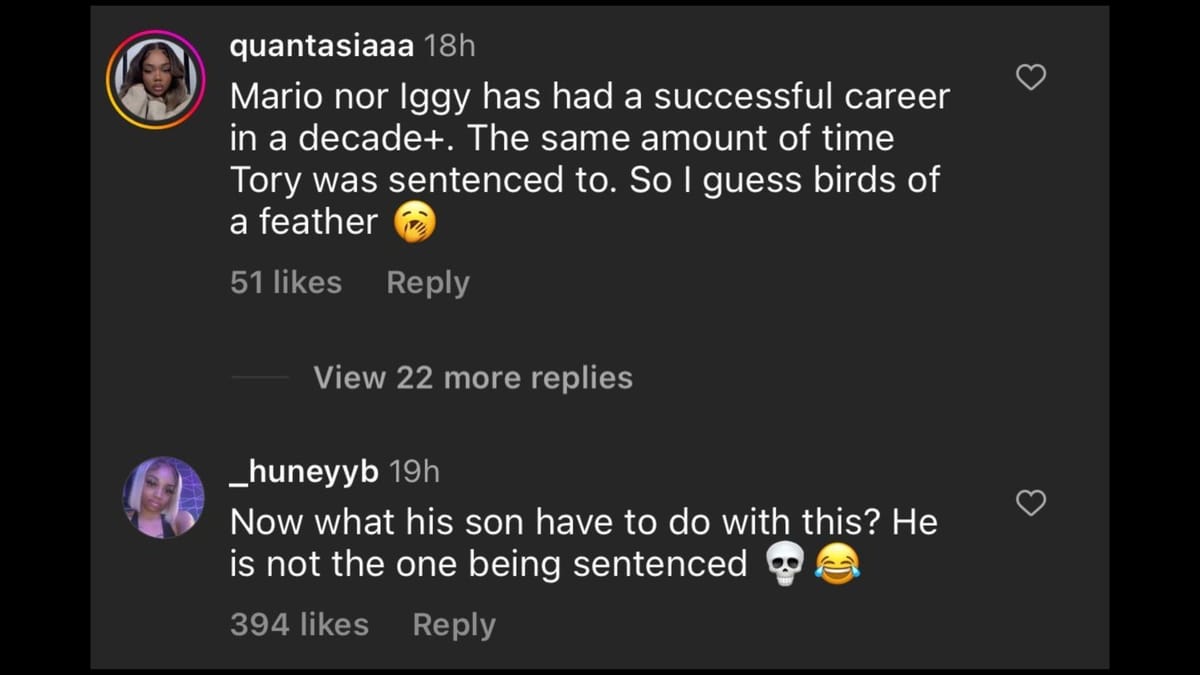Tap the _huneyyb username
Viewport: 1200px width, 675px height.
pyautogui.click(x=303, y=470)
